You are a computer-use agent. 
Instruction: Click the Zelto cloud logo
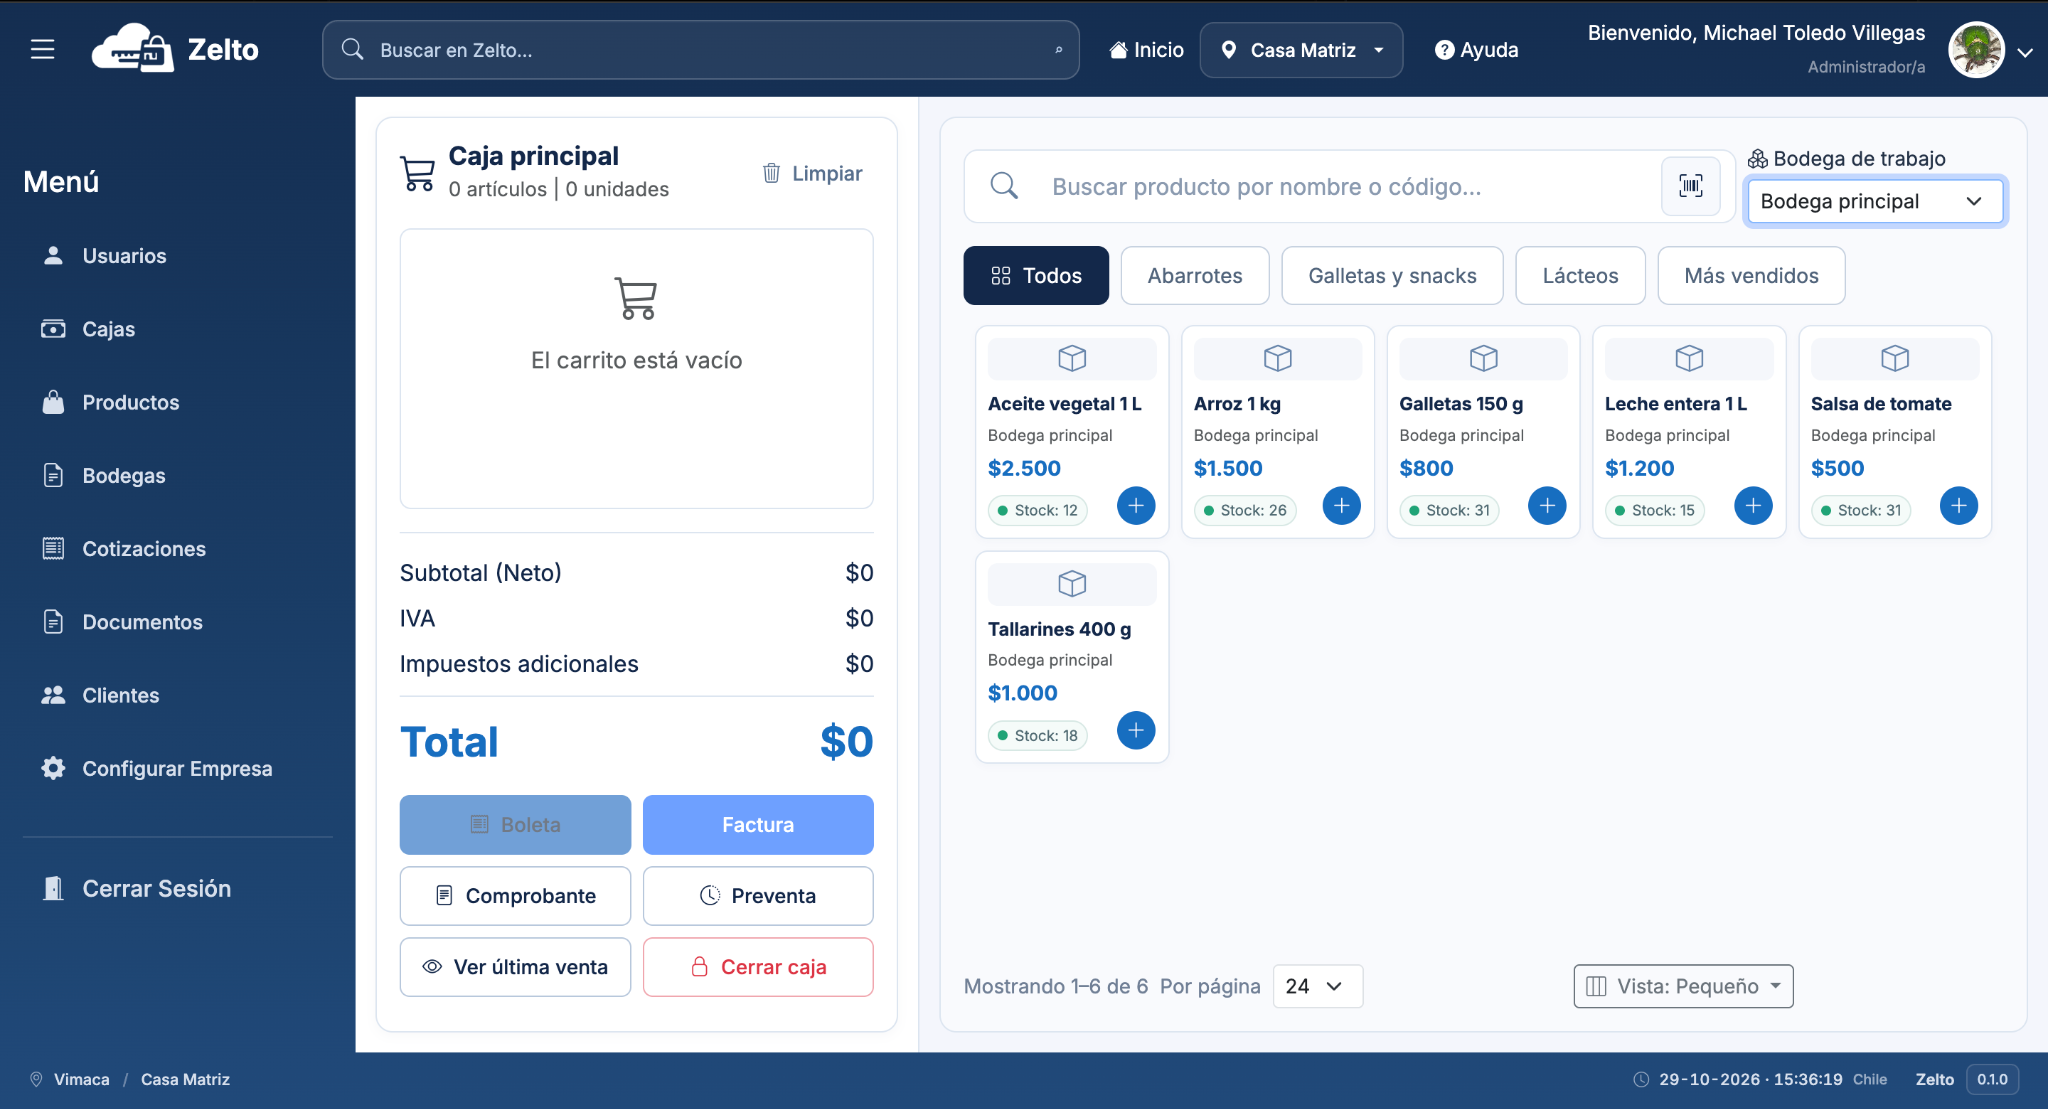click(132, 48)
